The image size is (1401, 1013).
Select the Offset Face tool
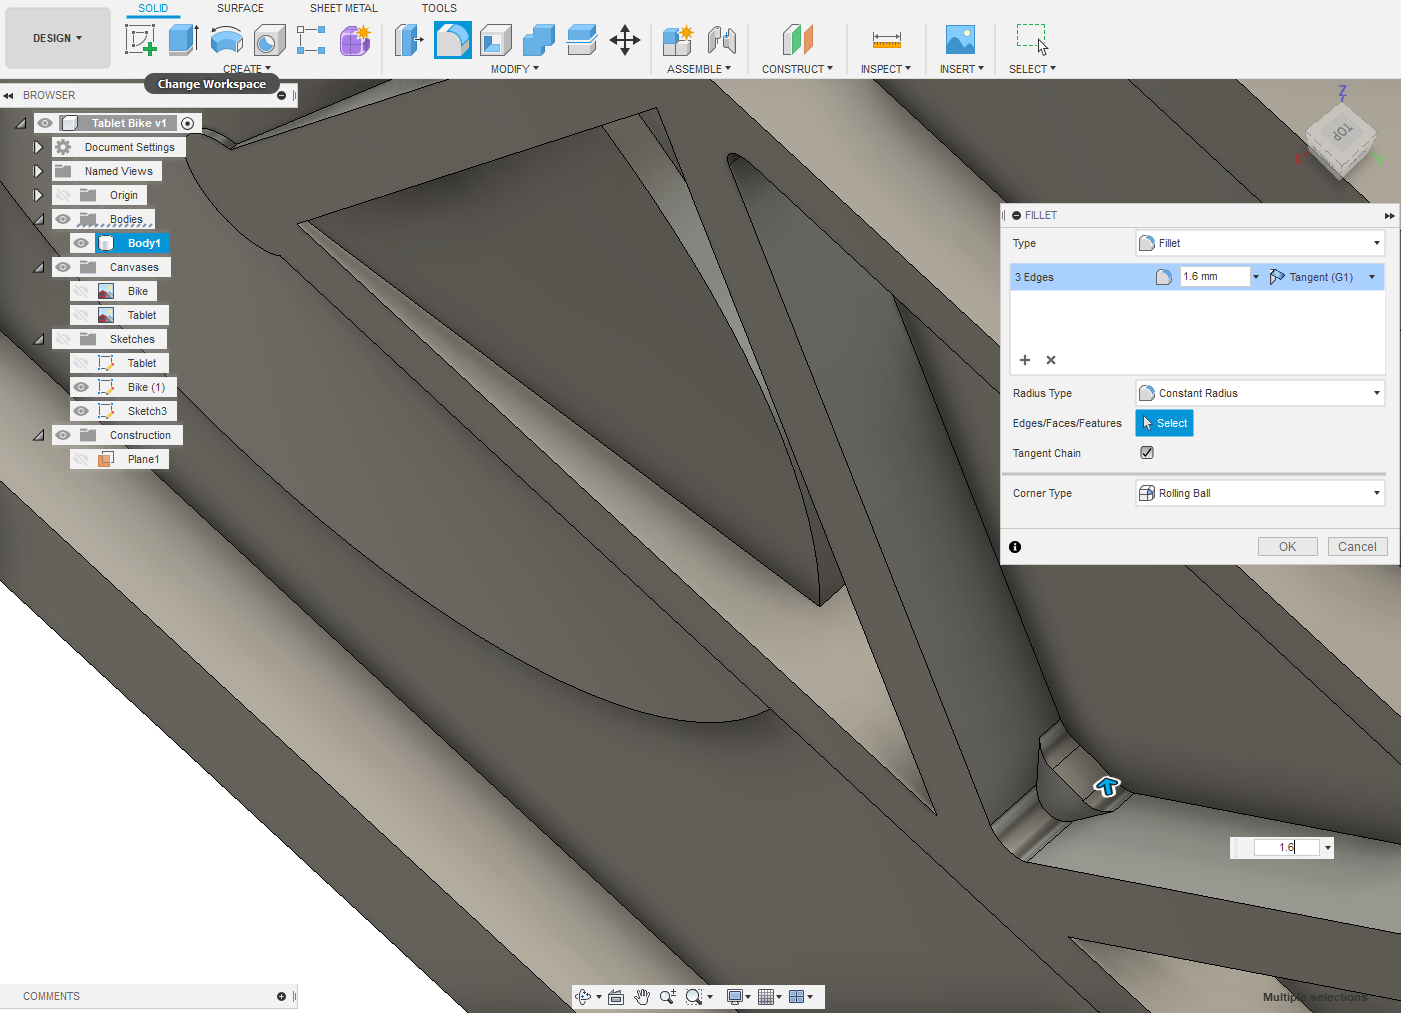582,40
